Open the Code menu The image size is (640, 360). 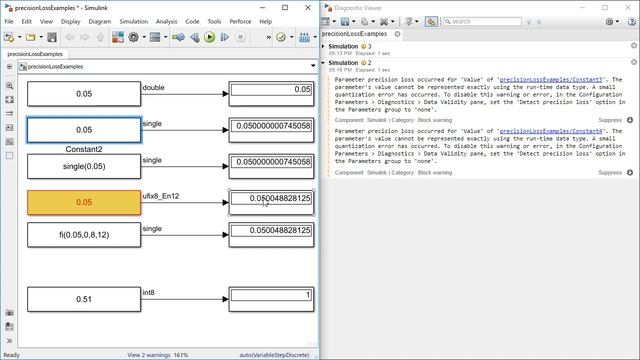click(192, 21)
